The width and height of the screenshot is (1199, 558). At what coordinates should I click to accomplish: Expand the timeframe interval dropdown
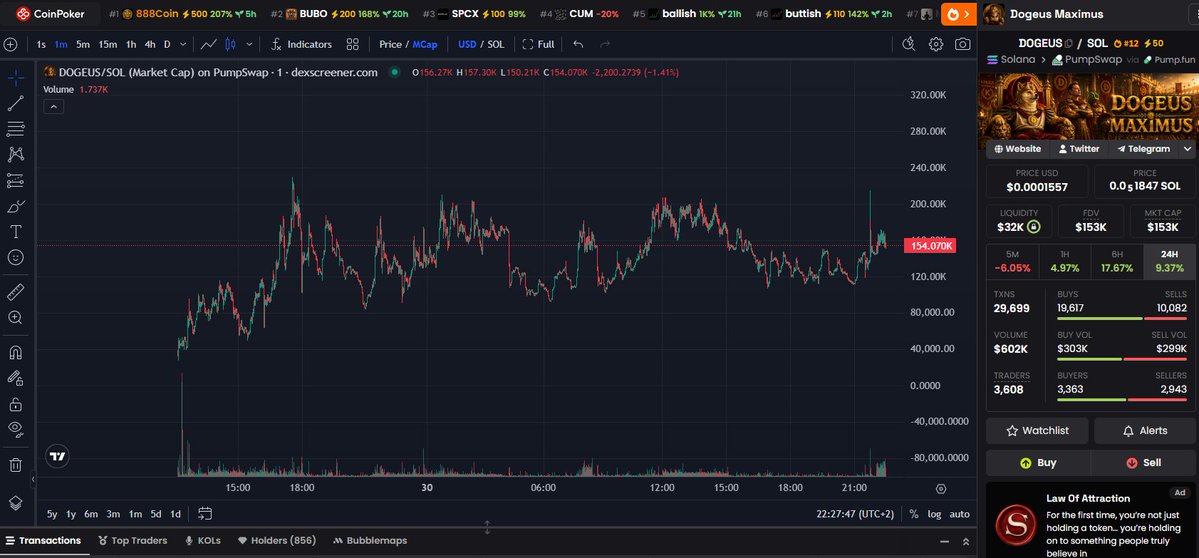tap(183, 44)
